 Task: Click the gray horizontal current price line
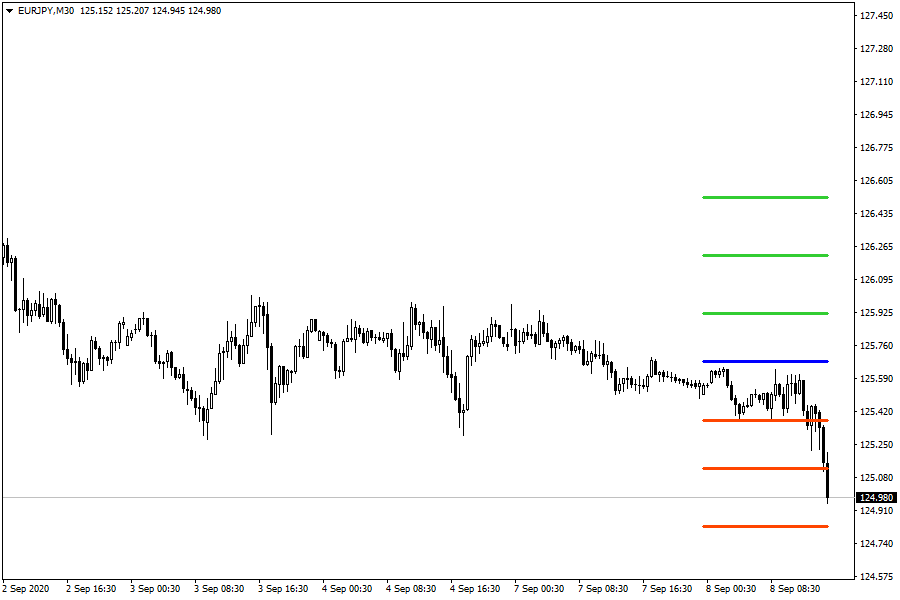tap(400, 497)
